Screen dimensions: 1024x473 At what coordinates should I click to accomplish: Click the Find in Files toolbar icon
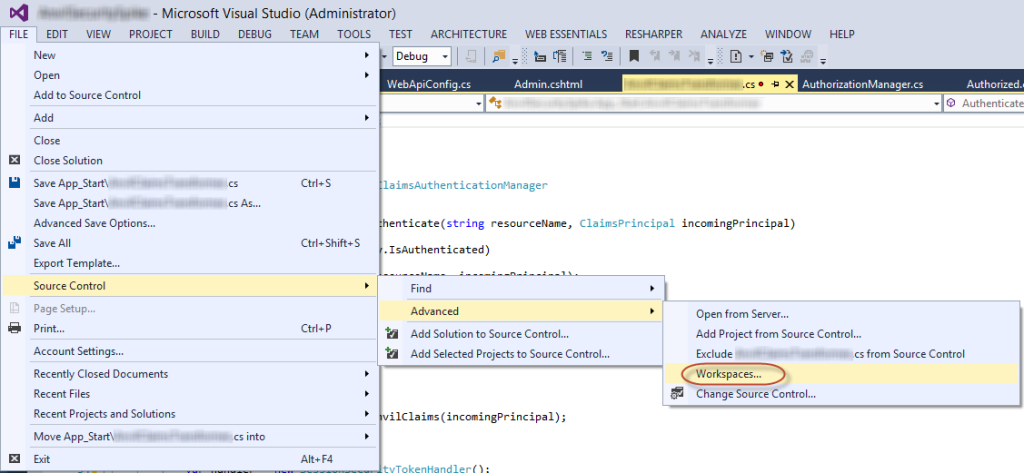(x=500, y=56)
